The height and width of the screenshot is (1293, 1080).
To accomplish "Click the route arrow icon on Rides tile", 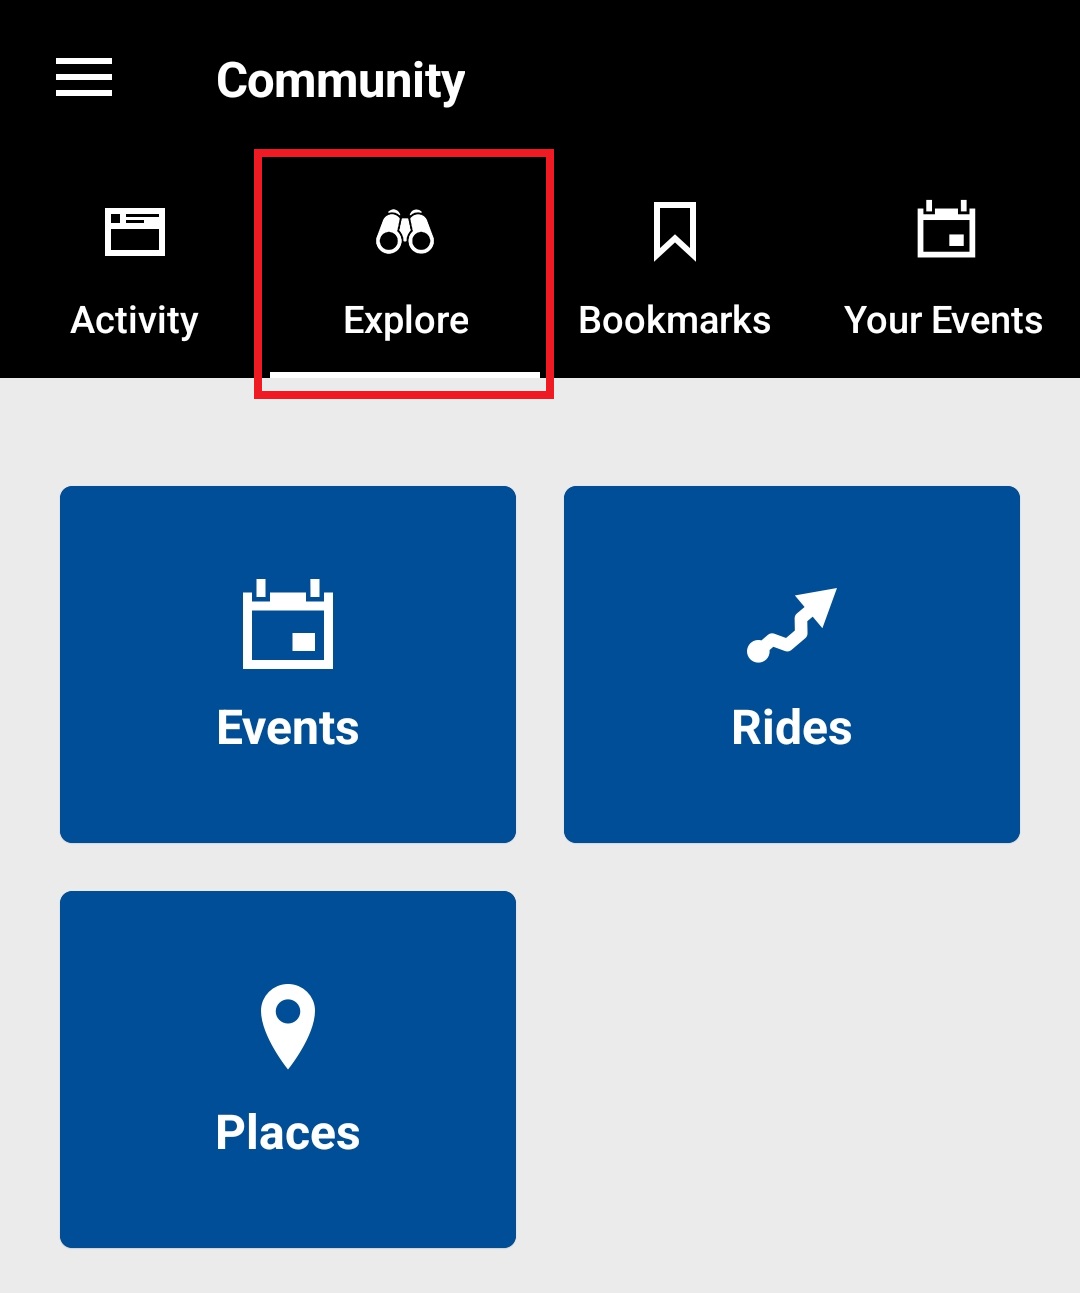I will 792,624.
